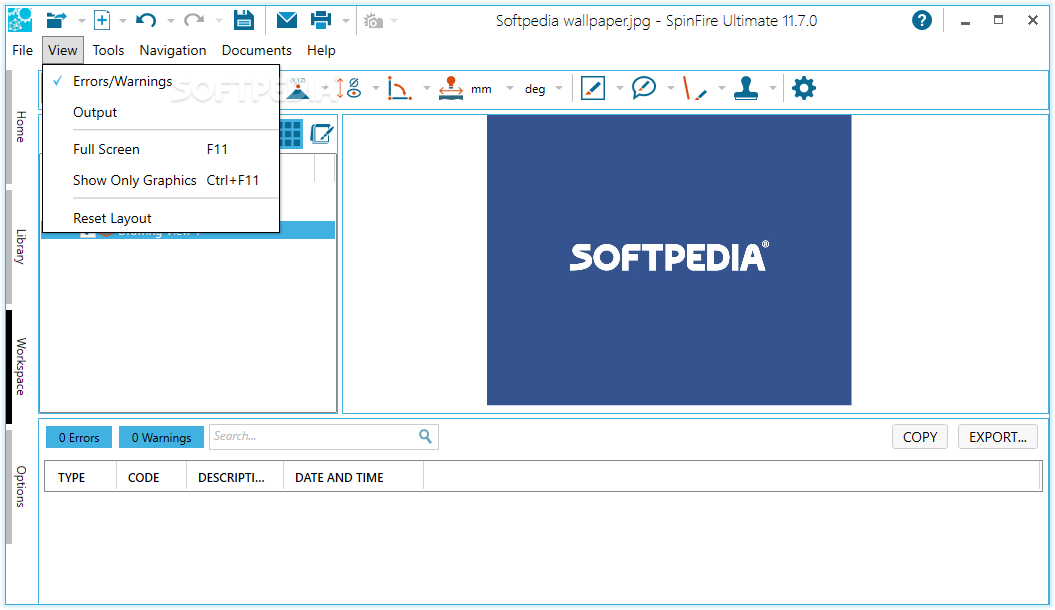This screenshot has height=610, width=1055.
Task: Print using the printer icon
Action: tap(321, 20)
